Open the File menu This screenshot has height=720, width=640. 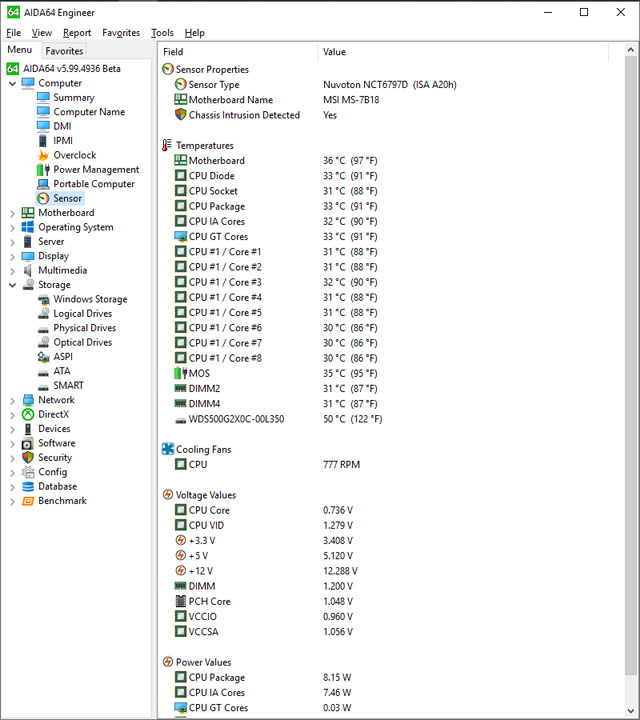(13, 33)
